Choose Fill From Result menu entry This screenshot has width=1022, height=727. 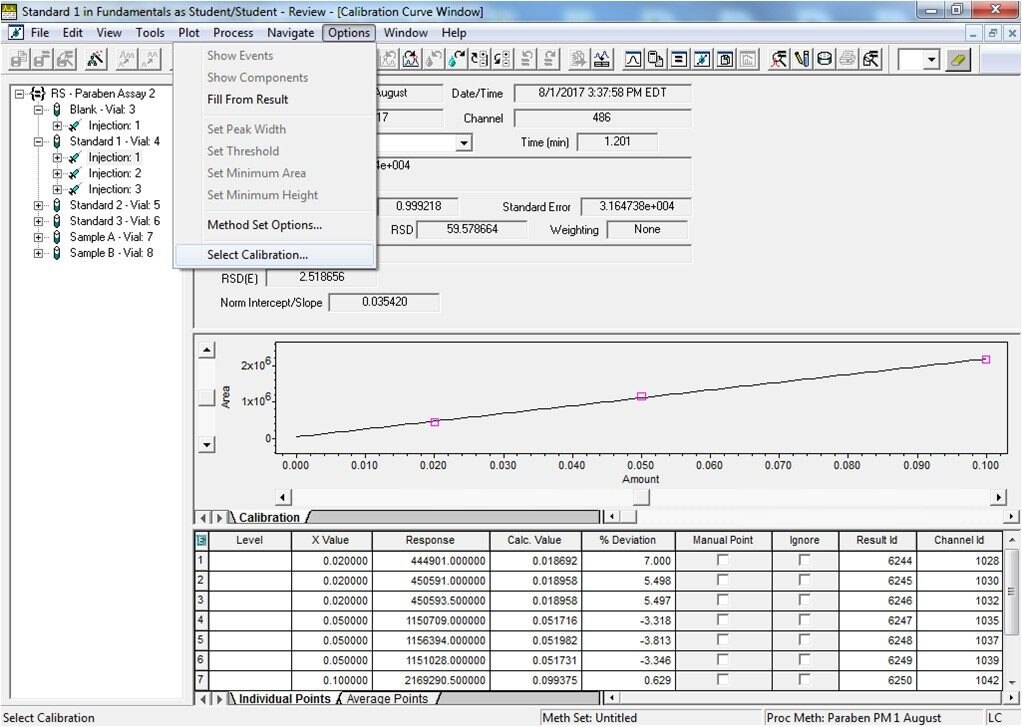(x=275, y=100)
